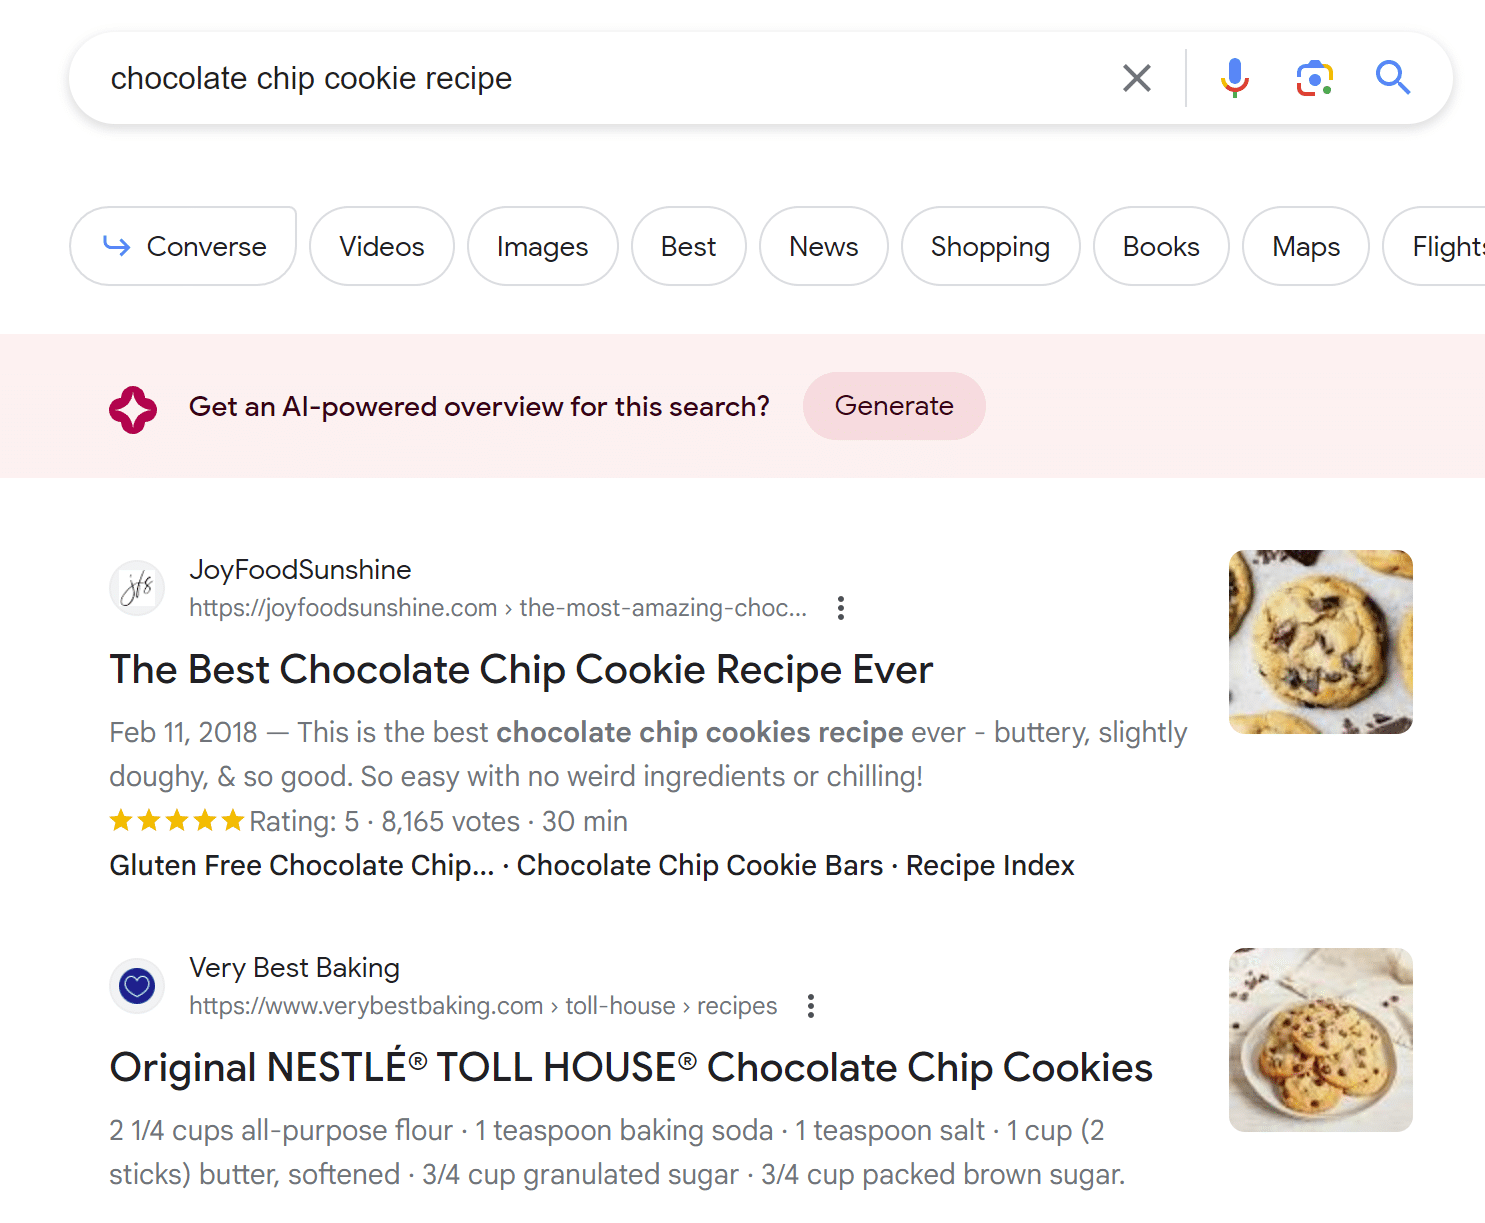Switch to the Videos tab
Screen dimensions: 1485x1223
click(x=381, y=246)
